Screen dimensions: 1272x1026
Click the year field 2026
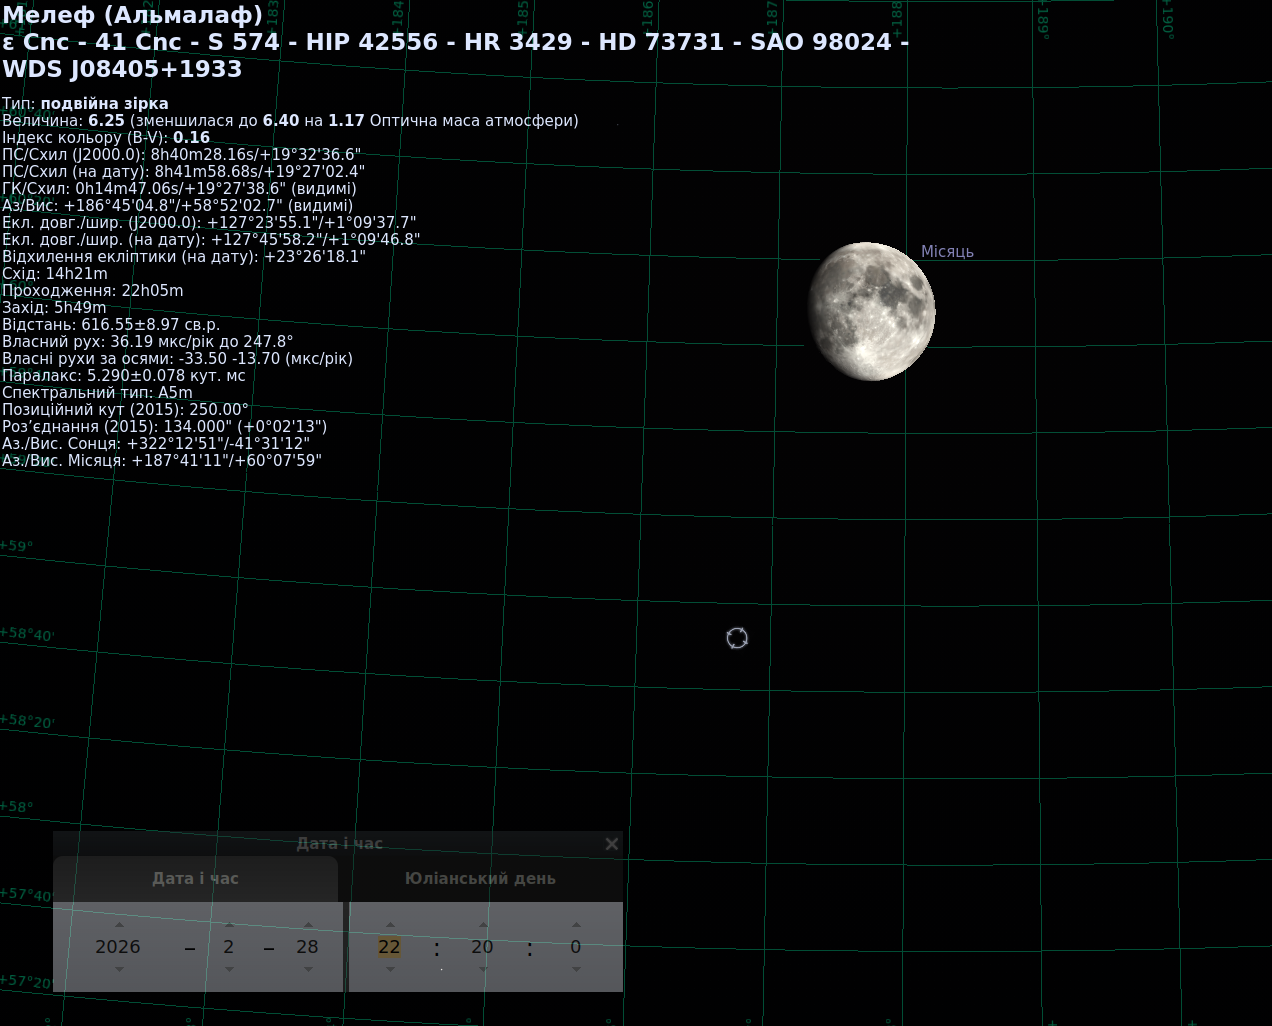118,947
